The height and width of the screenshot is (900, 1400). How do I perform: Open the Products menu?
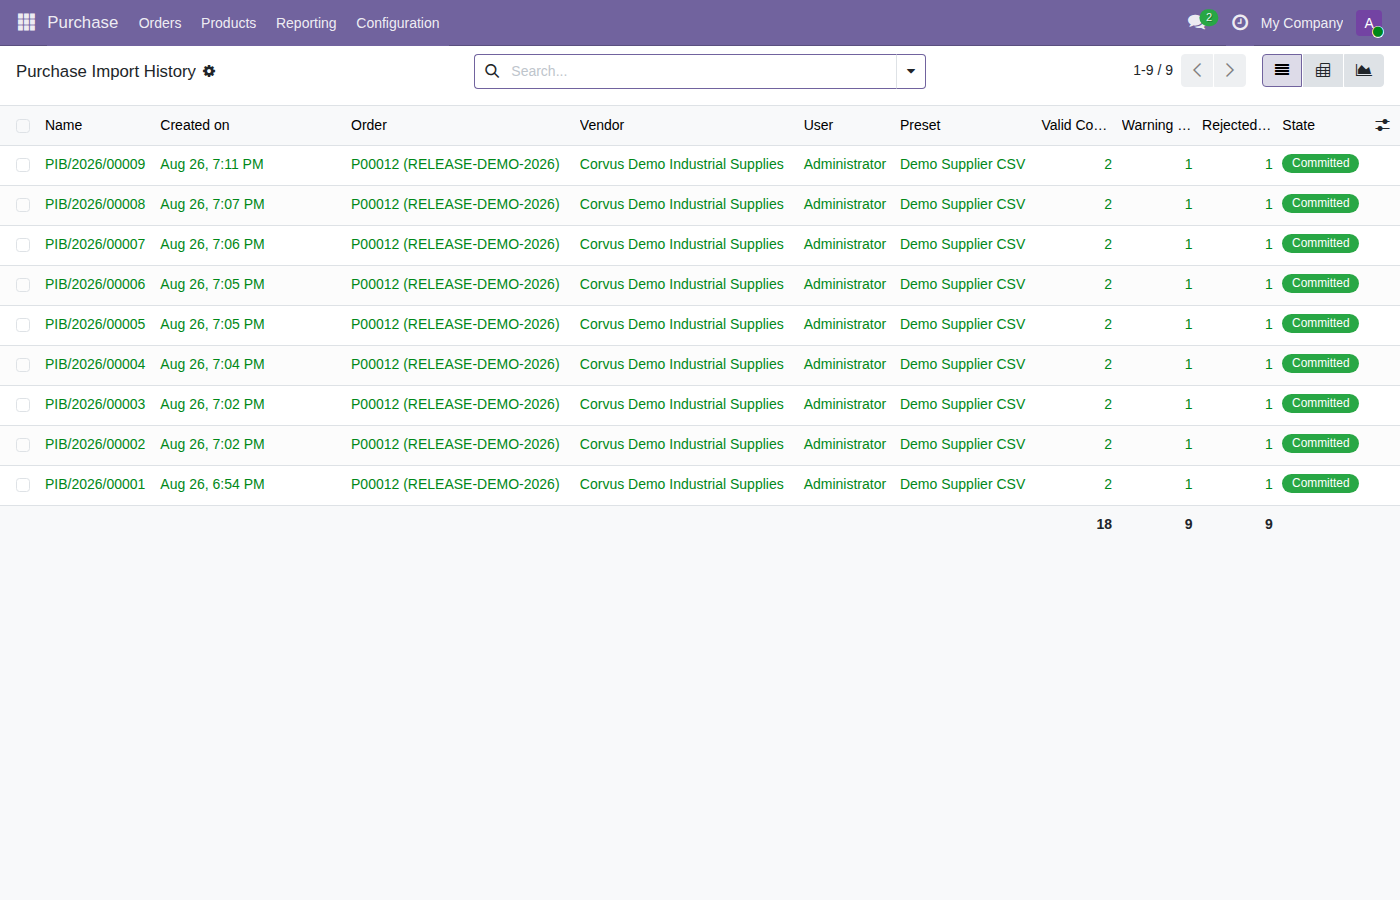(x=228, y=23)
